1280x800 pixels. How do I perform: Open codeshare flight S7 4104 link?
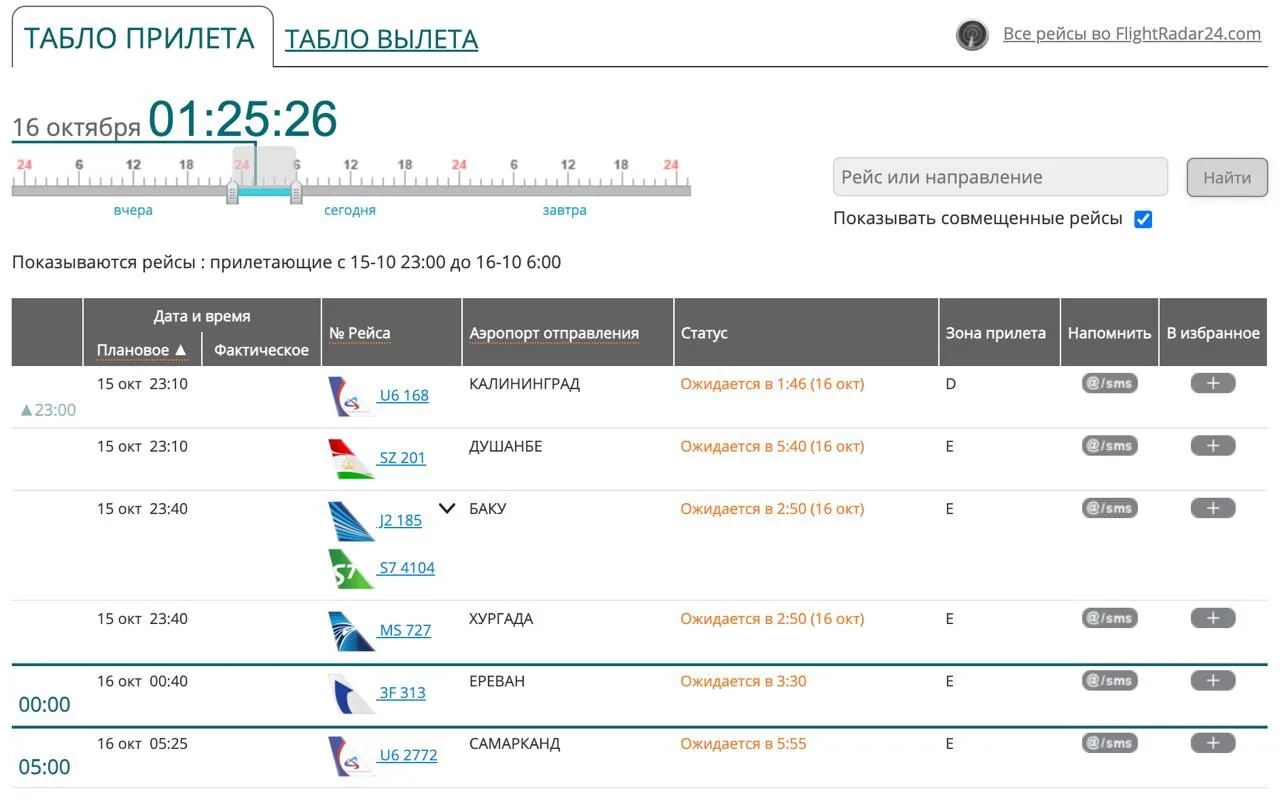click(x=407, y=568)
